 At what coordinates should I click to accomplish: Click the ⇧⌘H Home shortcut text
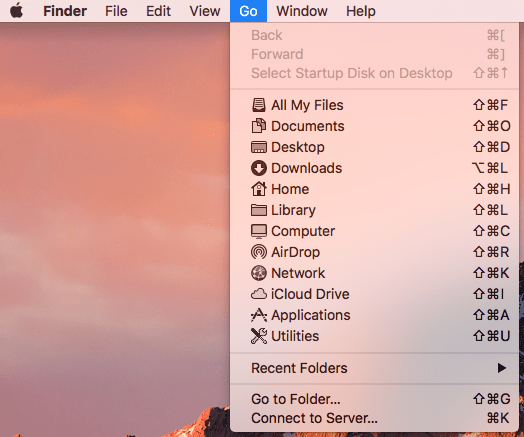(x=491, y=189)
